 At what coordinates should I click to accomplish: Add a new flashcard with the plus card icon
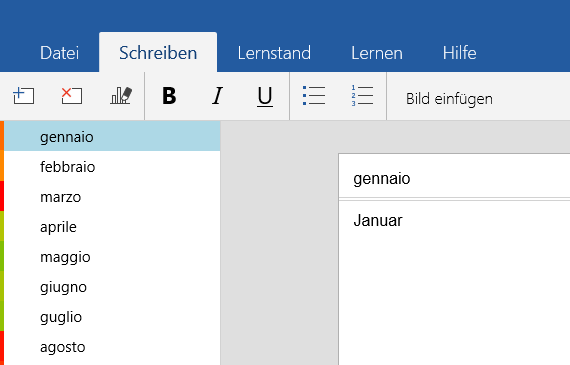point(24,96)
